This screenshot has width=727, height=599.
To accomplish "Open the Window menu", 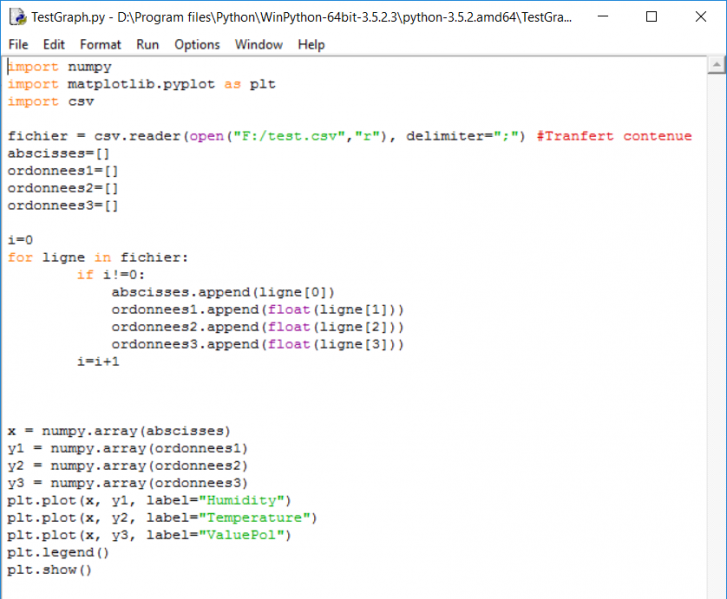I will click(x=258, y=44).
